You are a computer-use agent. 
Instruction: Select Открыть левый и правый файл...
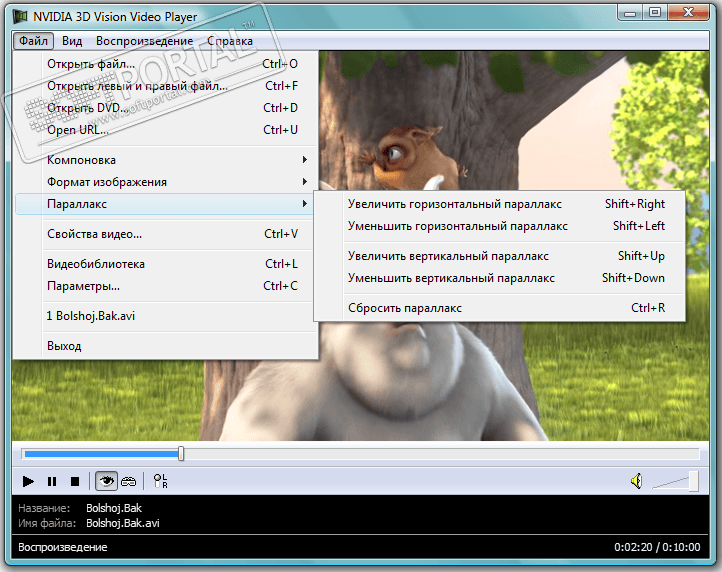tap(166, 86)
